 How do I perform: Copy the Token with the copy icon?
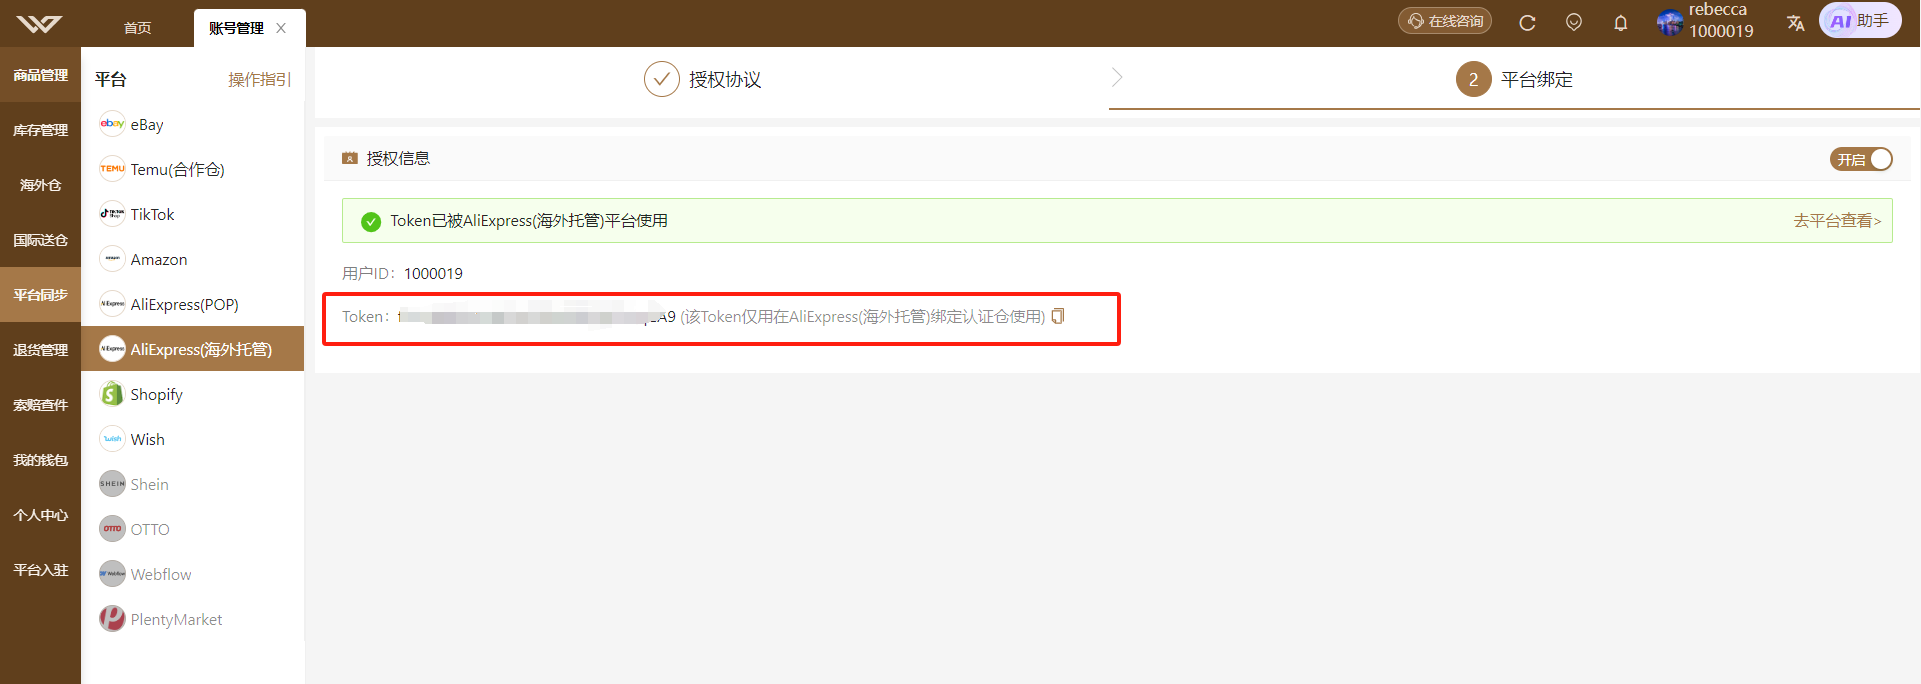(x=1058, y=316)
